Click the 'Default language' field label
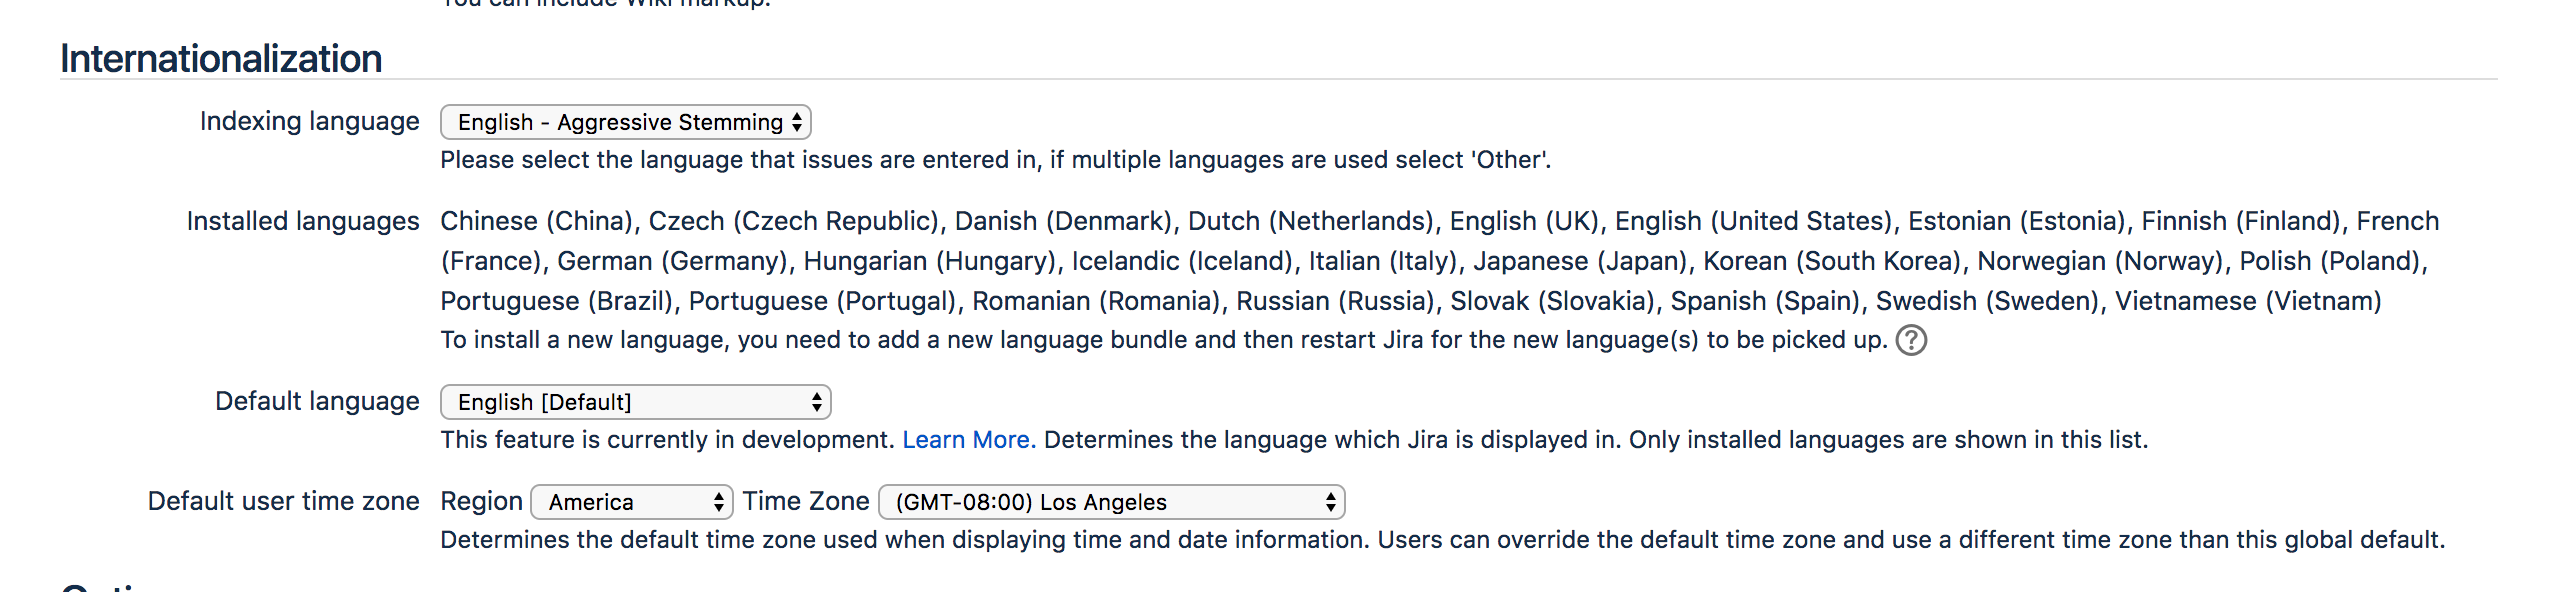This screenshot has height=592, width=2572. point(318,401)
